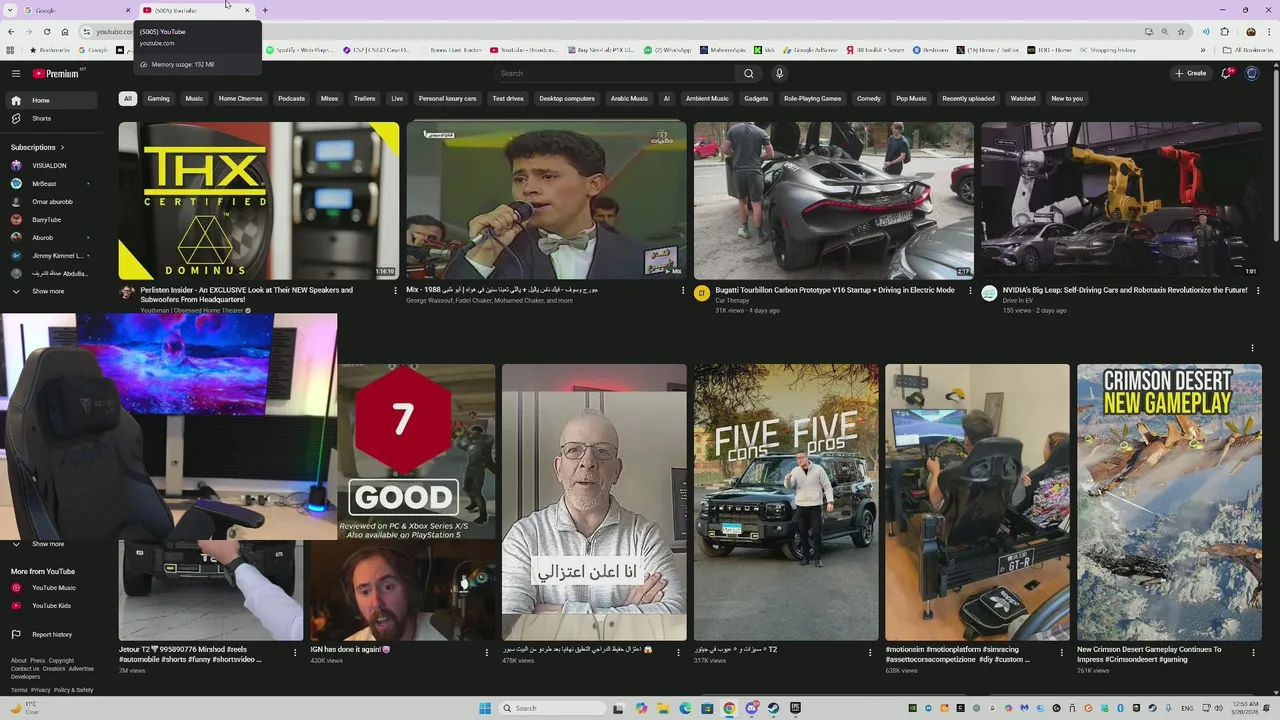The image size is (1280, 720).
Task: Play the Crimson Desert New Gameplay short
Action: [x=1169, y=502]
